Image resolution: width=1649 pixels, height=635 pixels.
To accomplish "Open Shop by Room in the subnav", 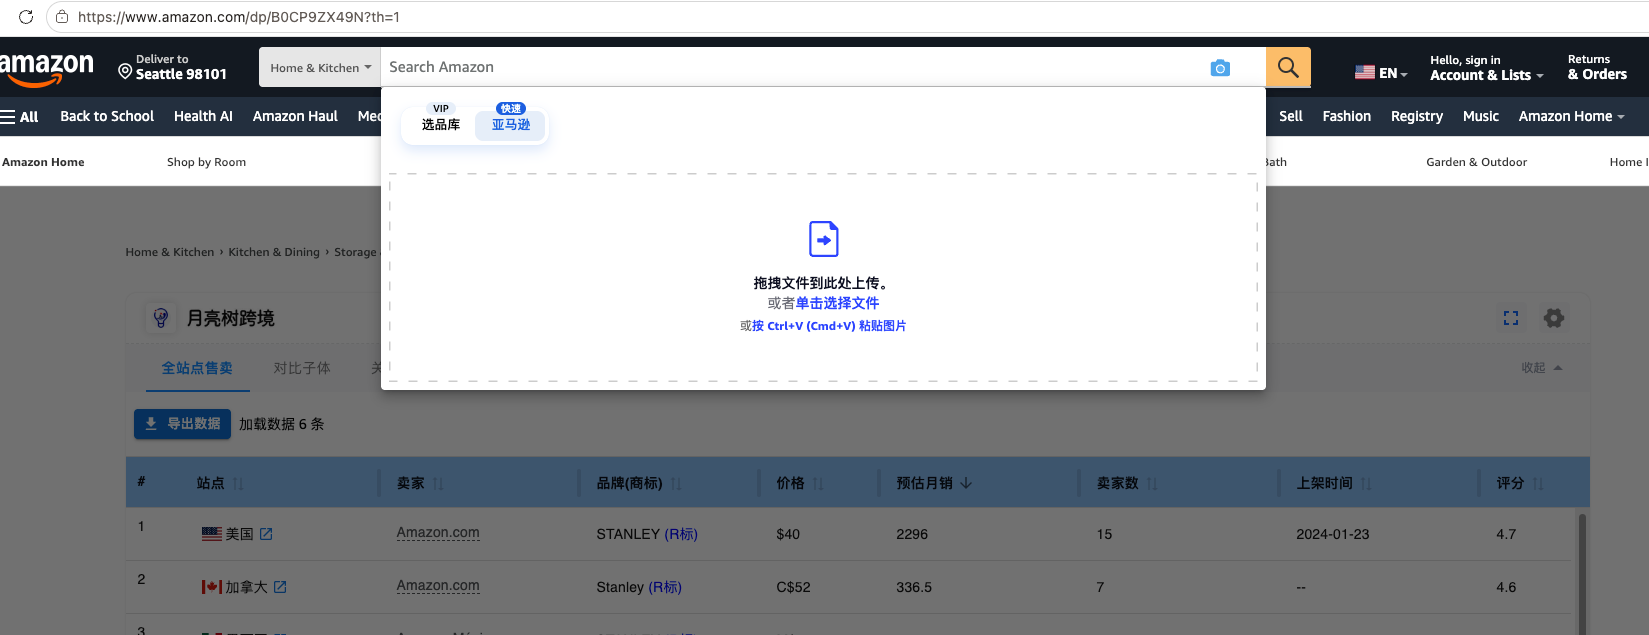I will [206, 162].
